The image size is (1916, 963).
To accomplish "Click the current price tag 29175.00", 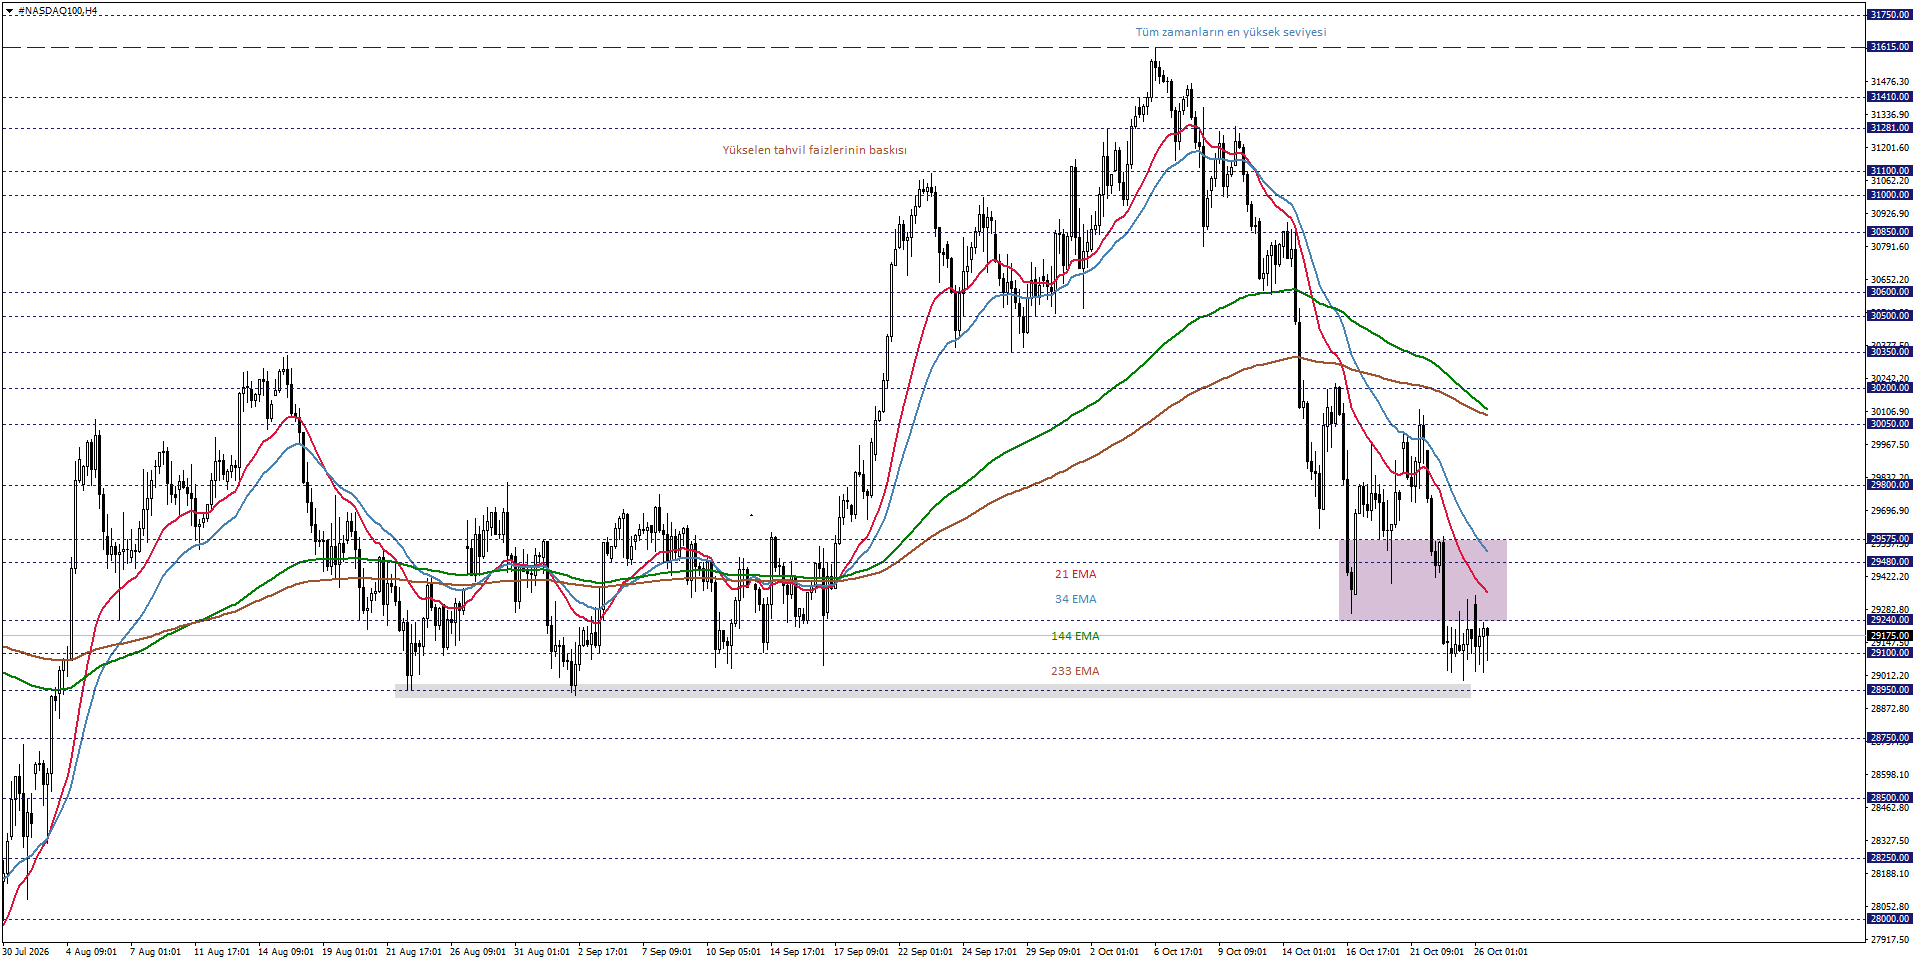I will pos(1890,636).
